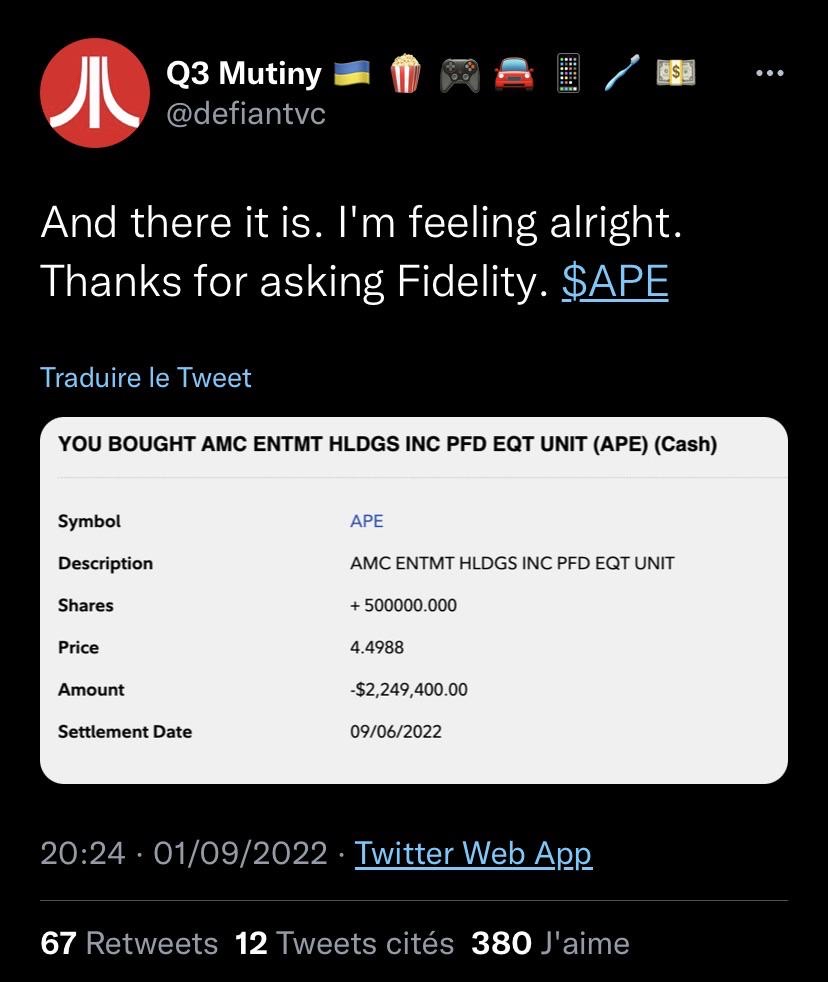Go to the @defiantvc handle

click(x=245, y=114)
